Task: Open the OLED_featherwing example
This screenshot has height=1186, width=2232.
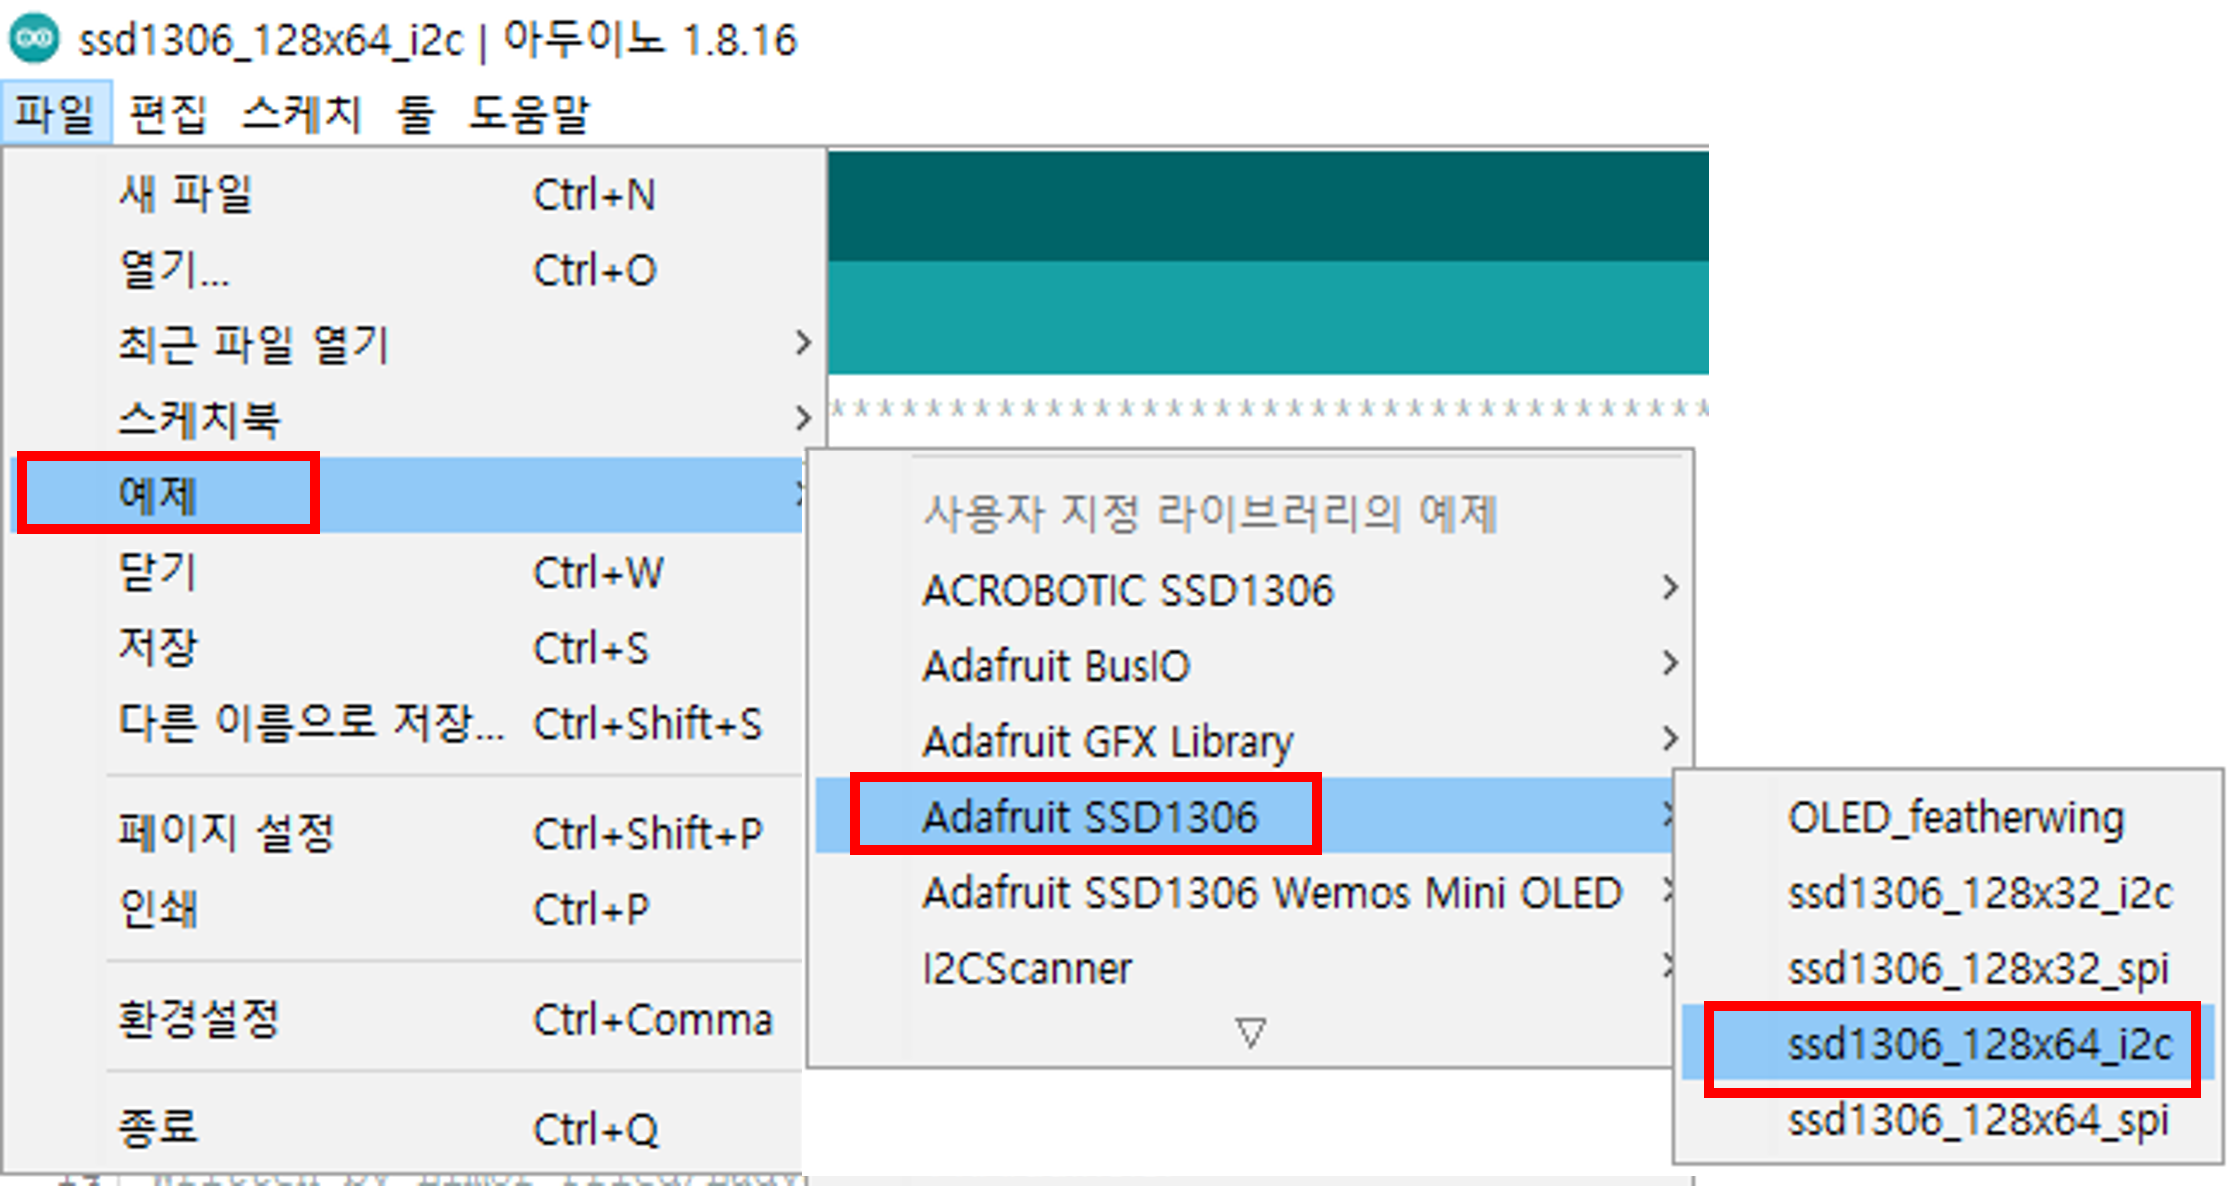Action: tap(1955, 818)
